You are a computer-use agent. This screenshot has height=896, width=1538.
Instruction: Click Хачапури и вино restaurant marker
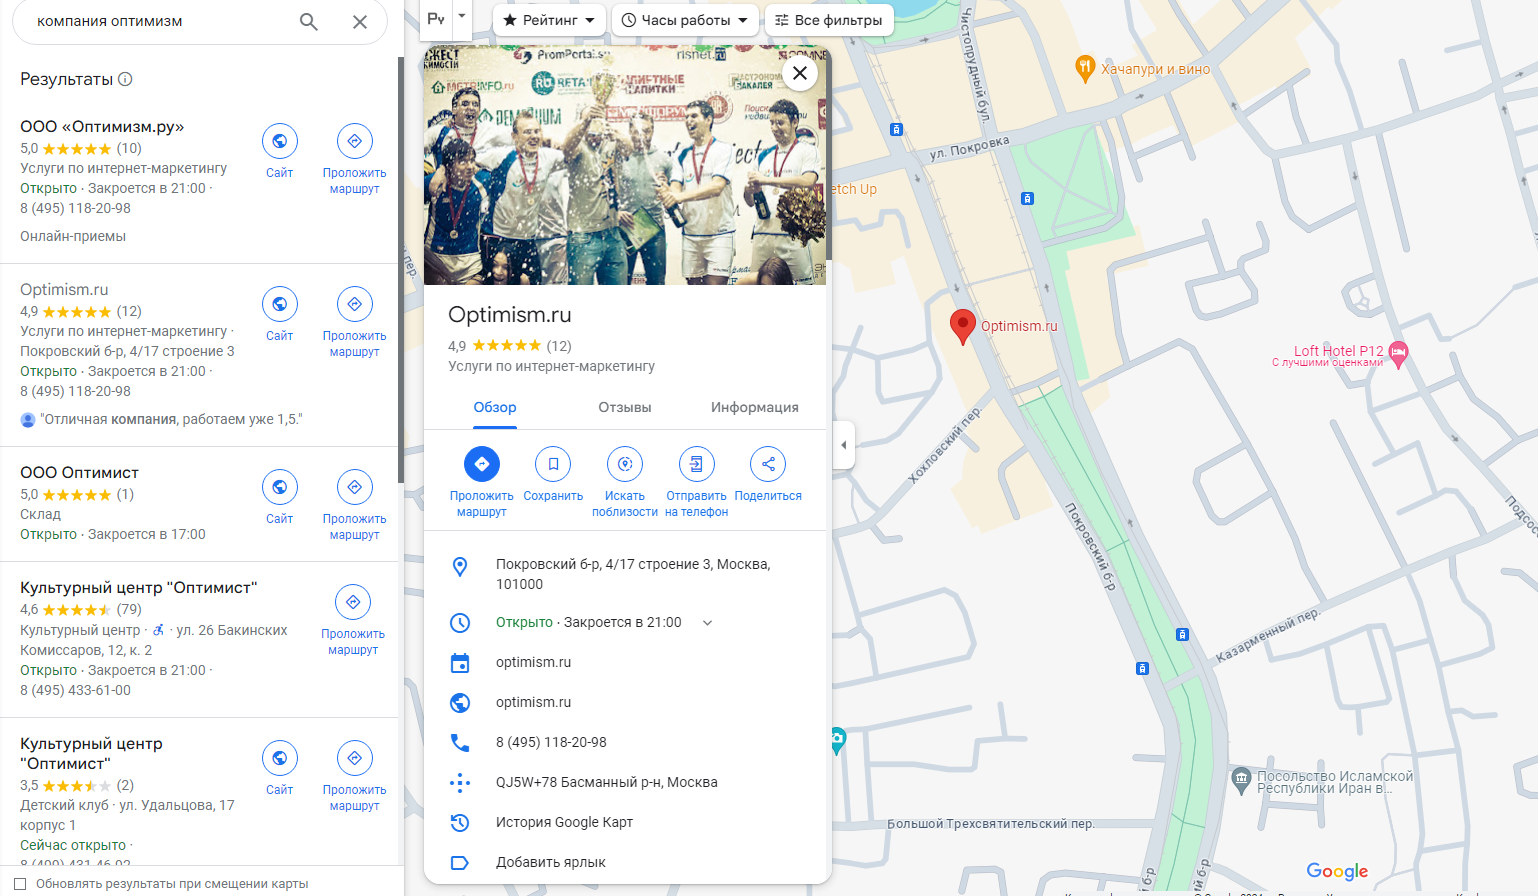(x=1085, y=68)
